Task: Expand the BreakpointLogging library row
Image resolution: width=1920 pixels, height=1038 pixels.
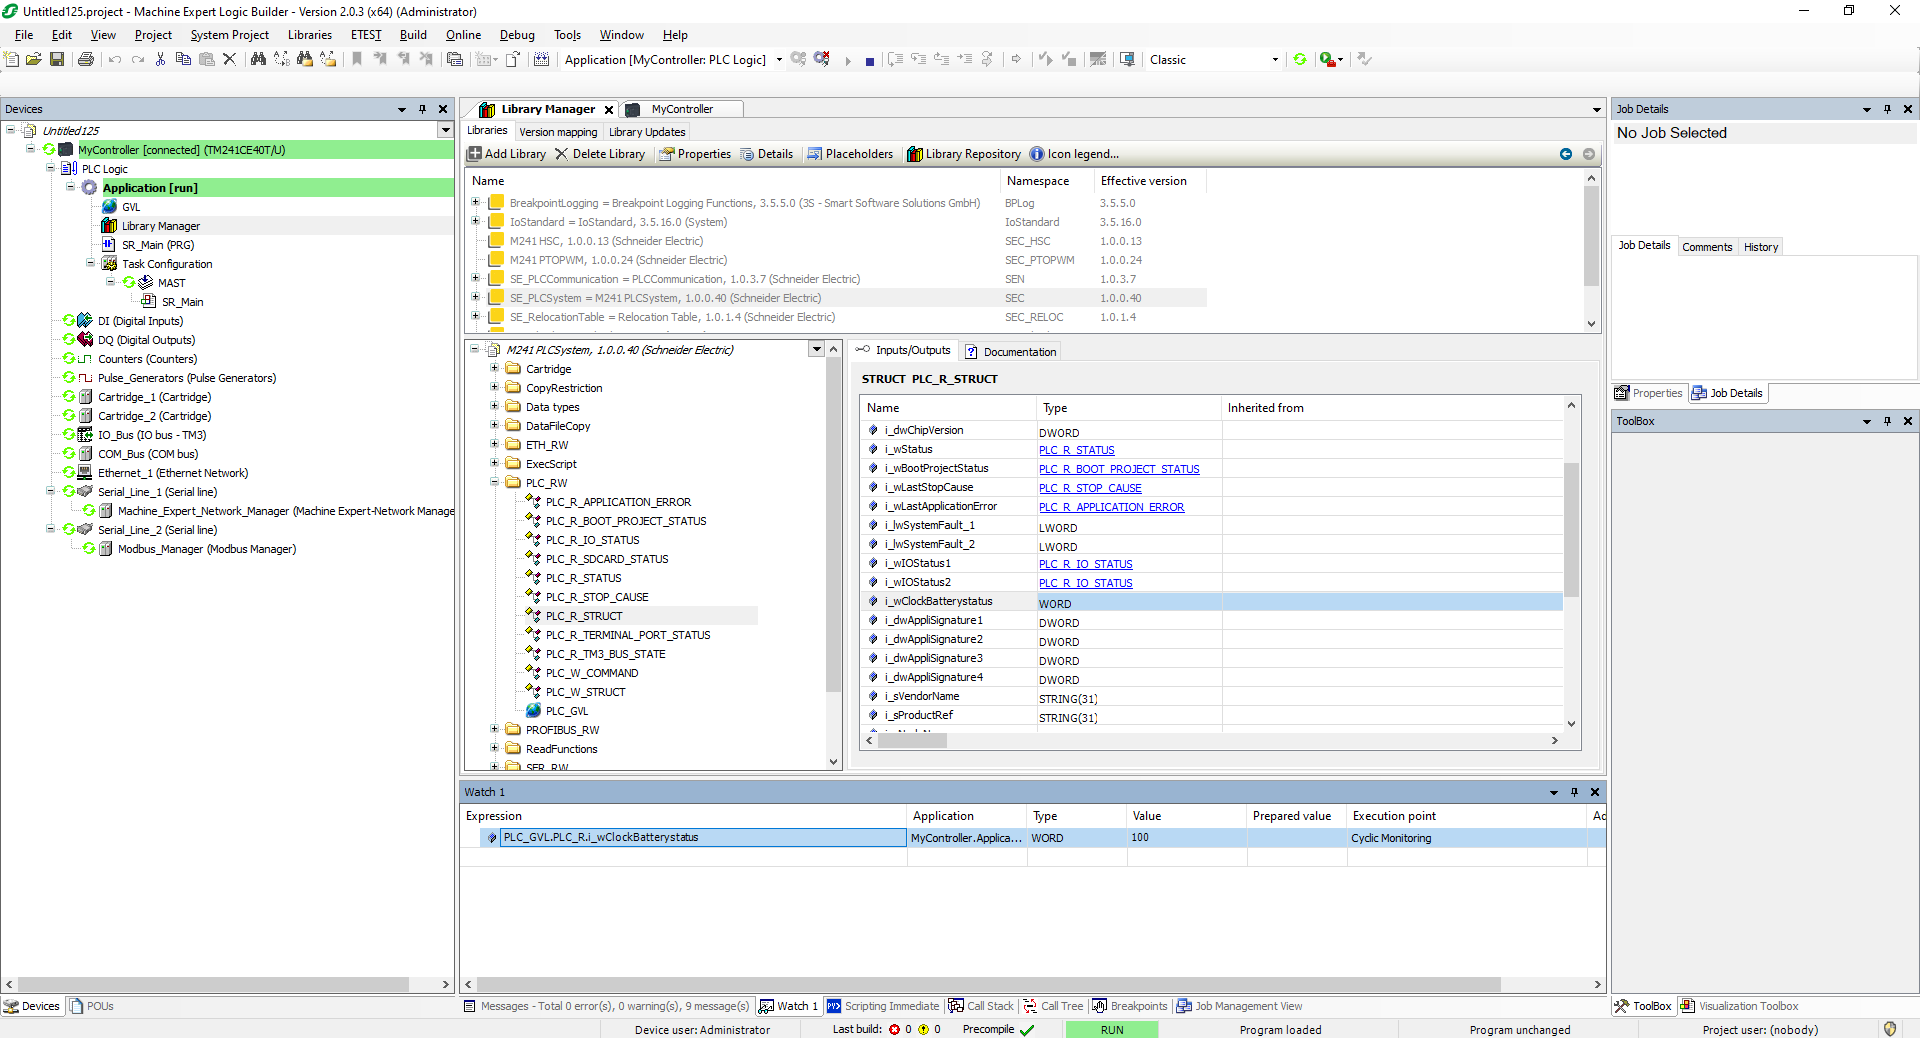Action: pos(476,203)
